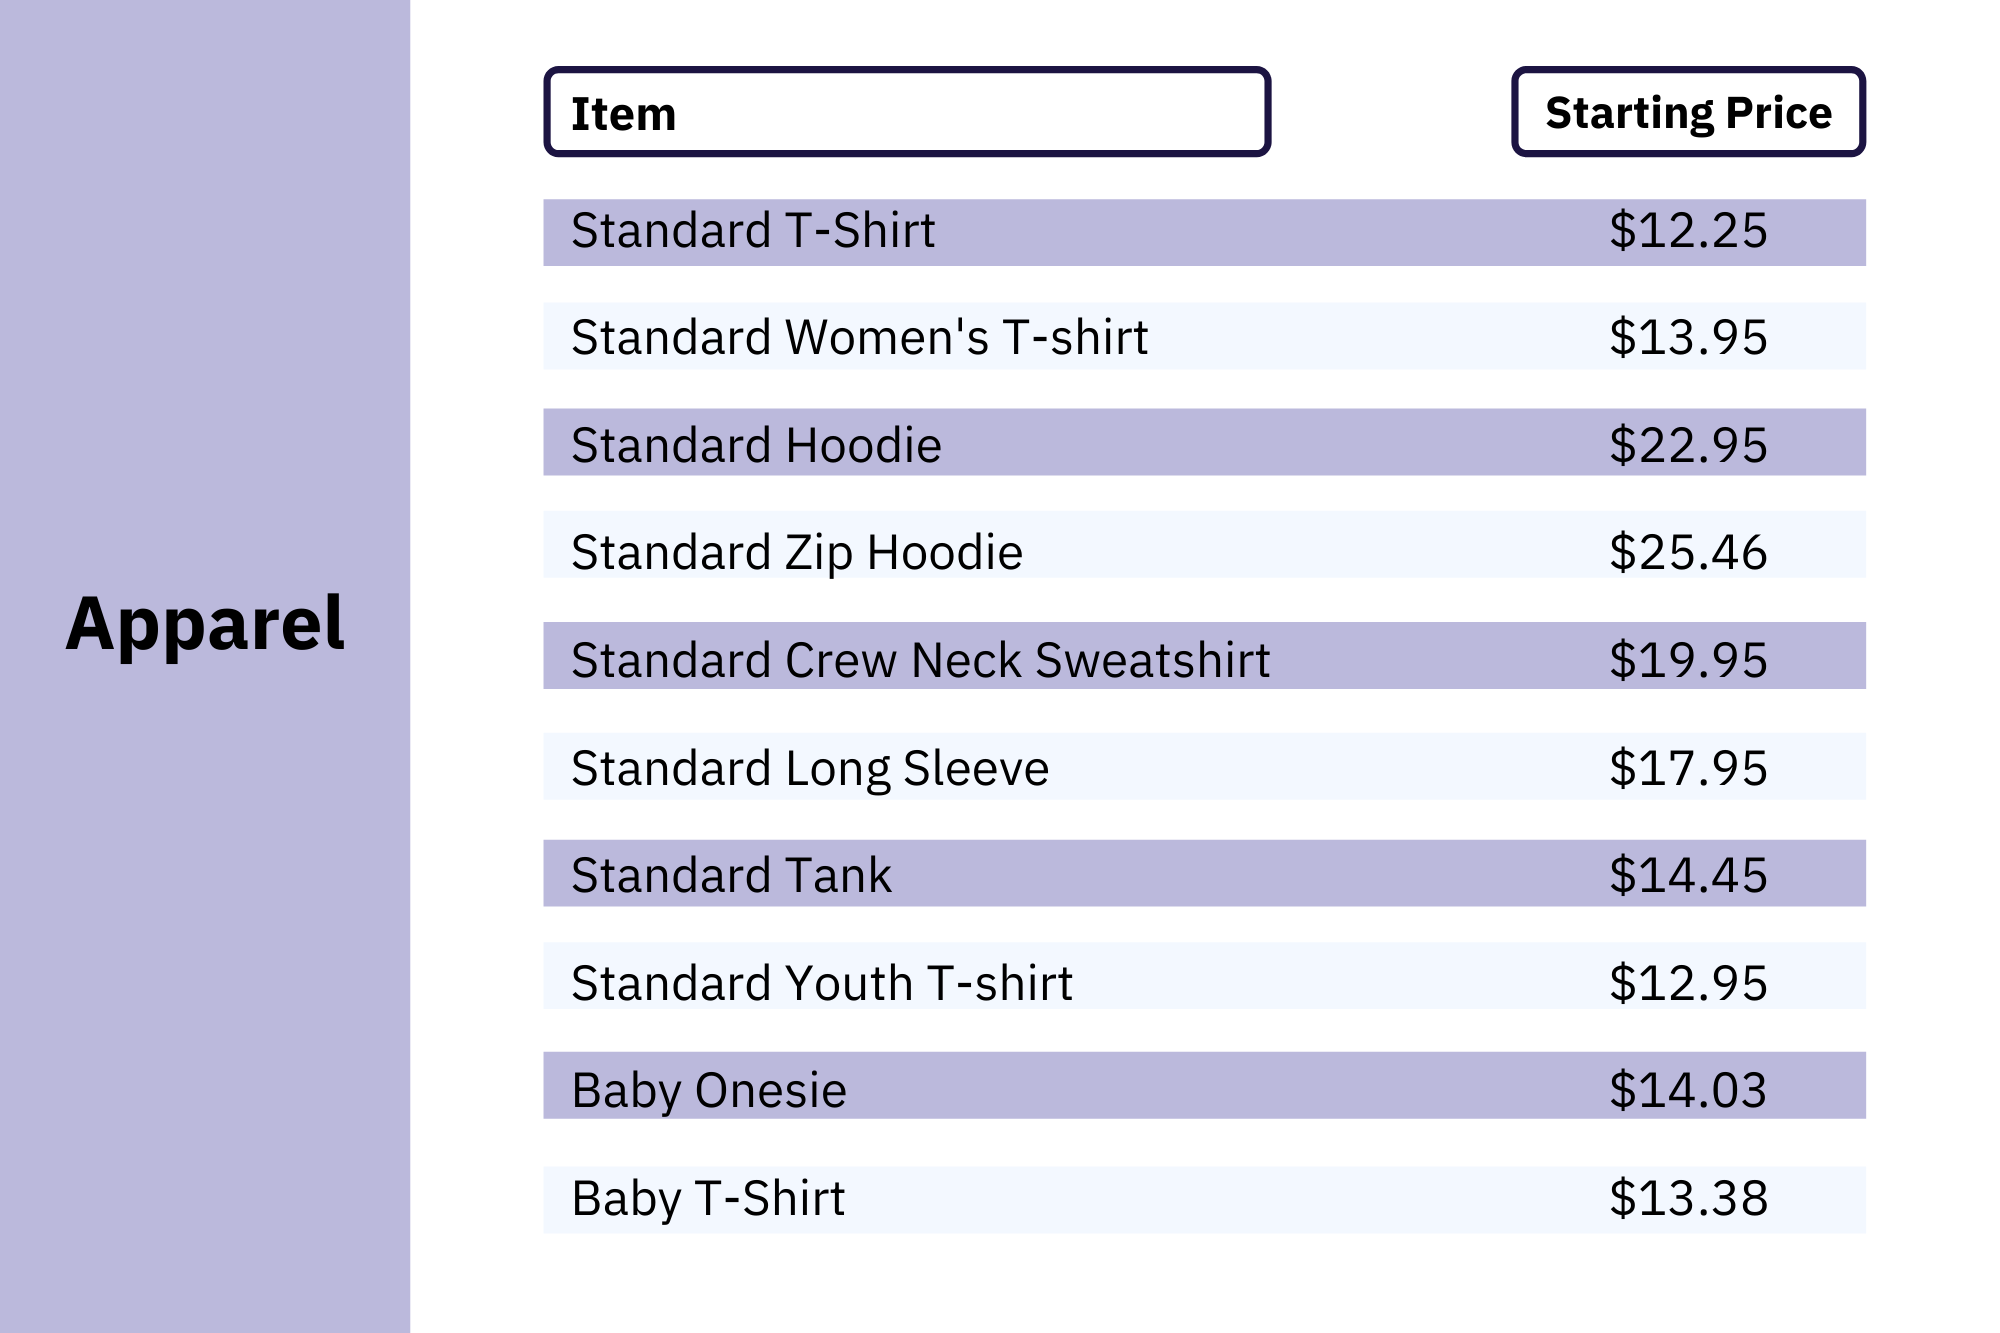This screenshot has width=2000, height=1333.
Task: Select the Standard Zip Hoodie name
Action: pos(797,553)
